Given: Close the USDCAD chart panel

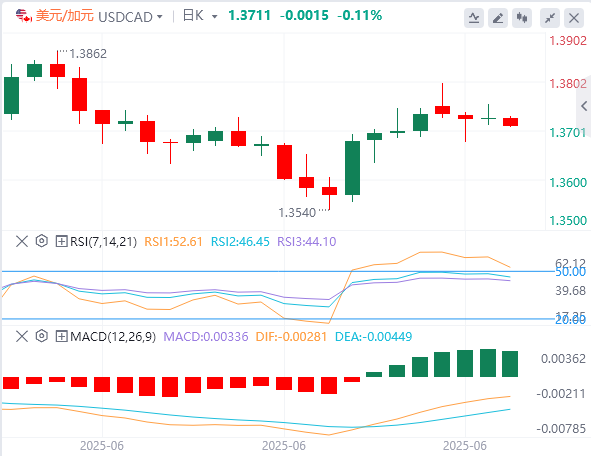Looking at the screenshot, I should [x=574, y=18].
